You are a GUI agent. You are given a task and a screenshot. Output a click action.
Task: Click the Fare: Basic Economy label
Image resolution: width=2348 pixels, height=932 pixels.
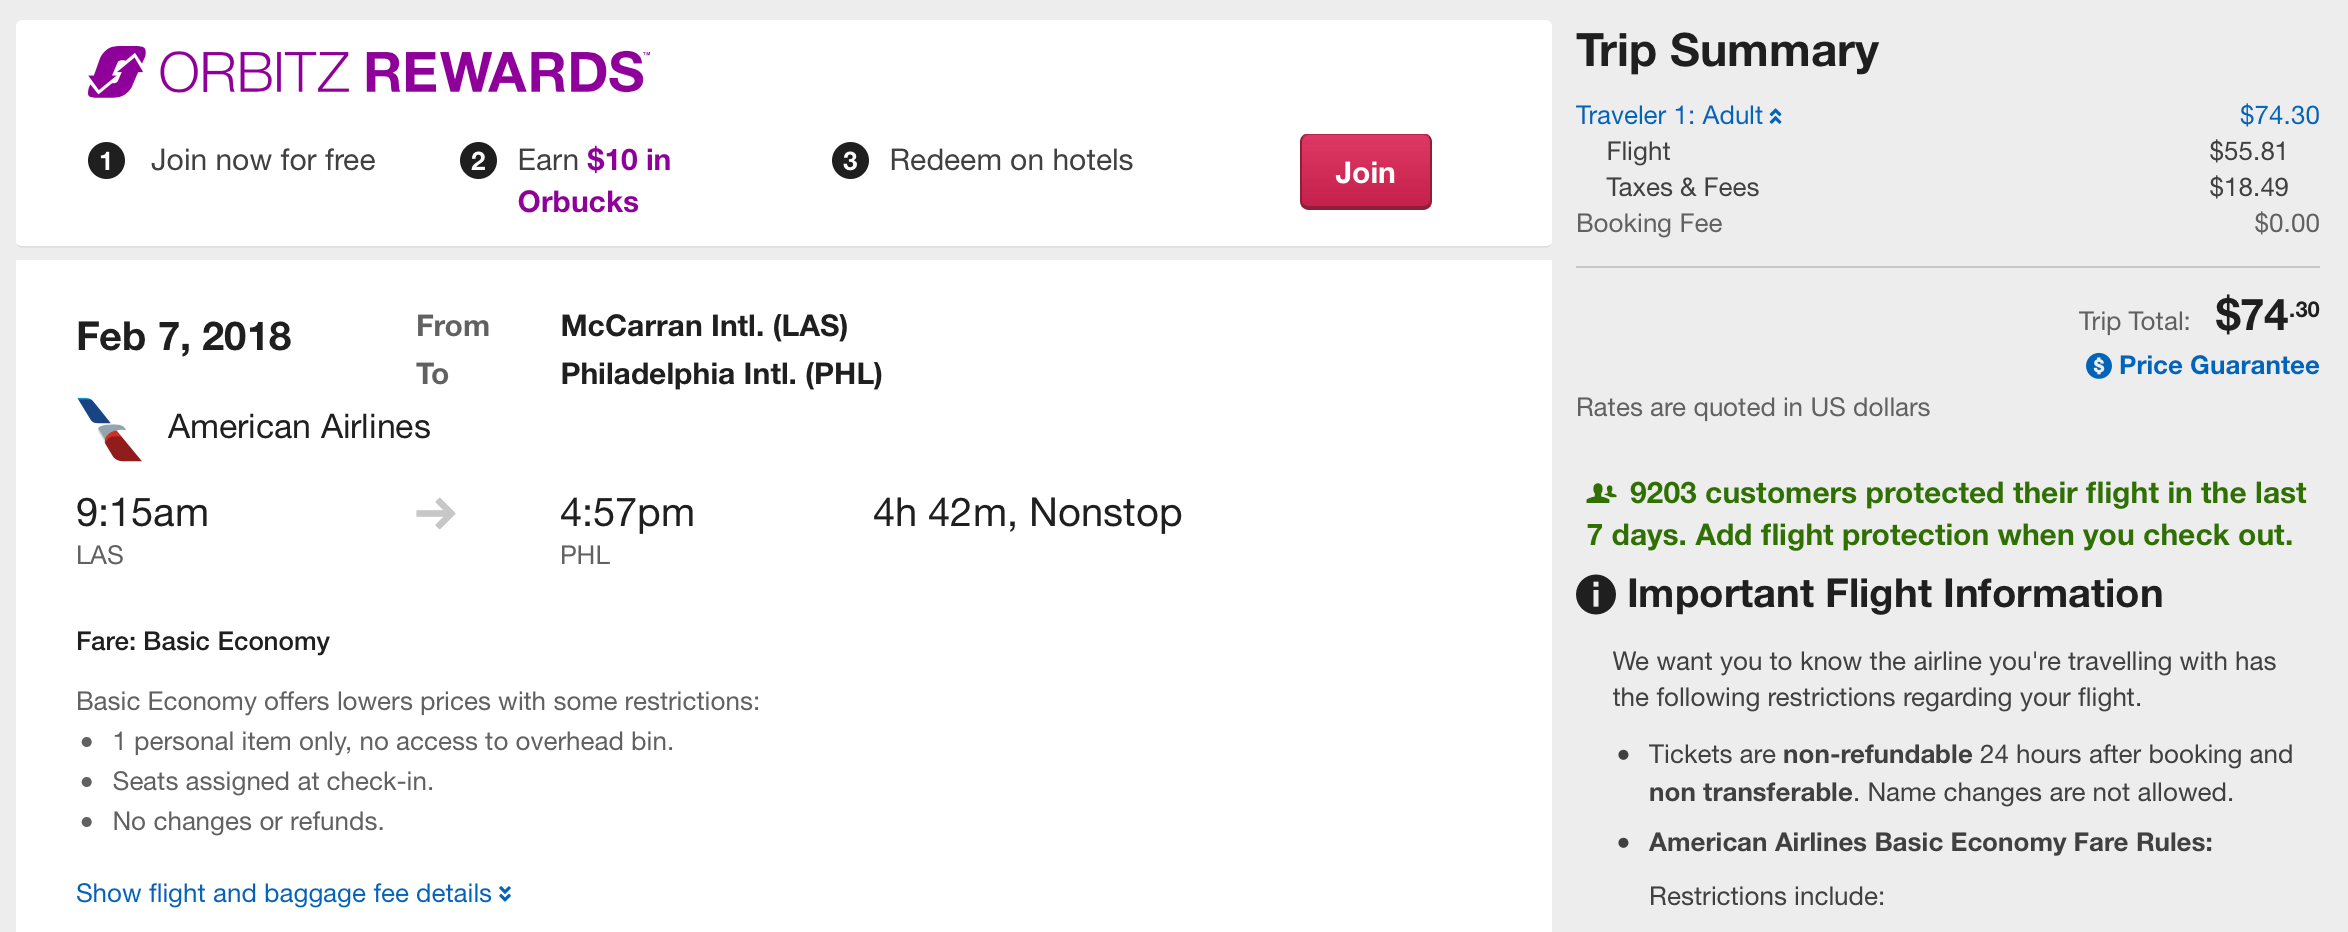(203, 641)
